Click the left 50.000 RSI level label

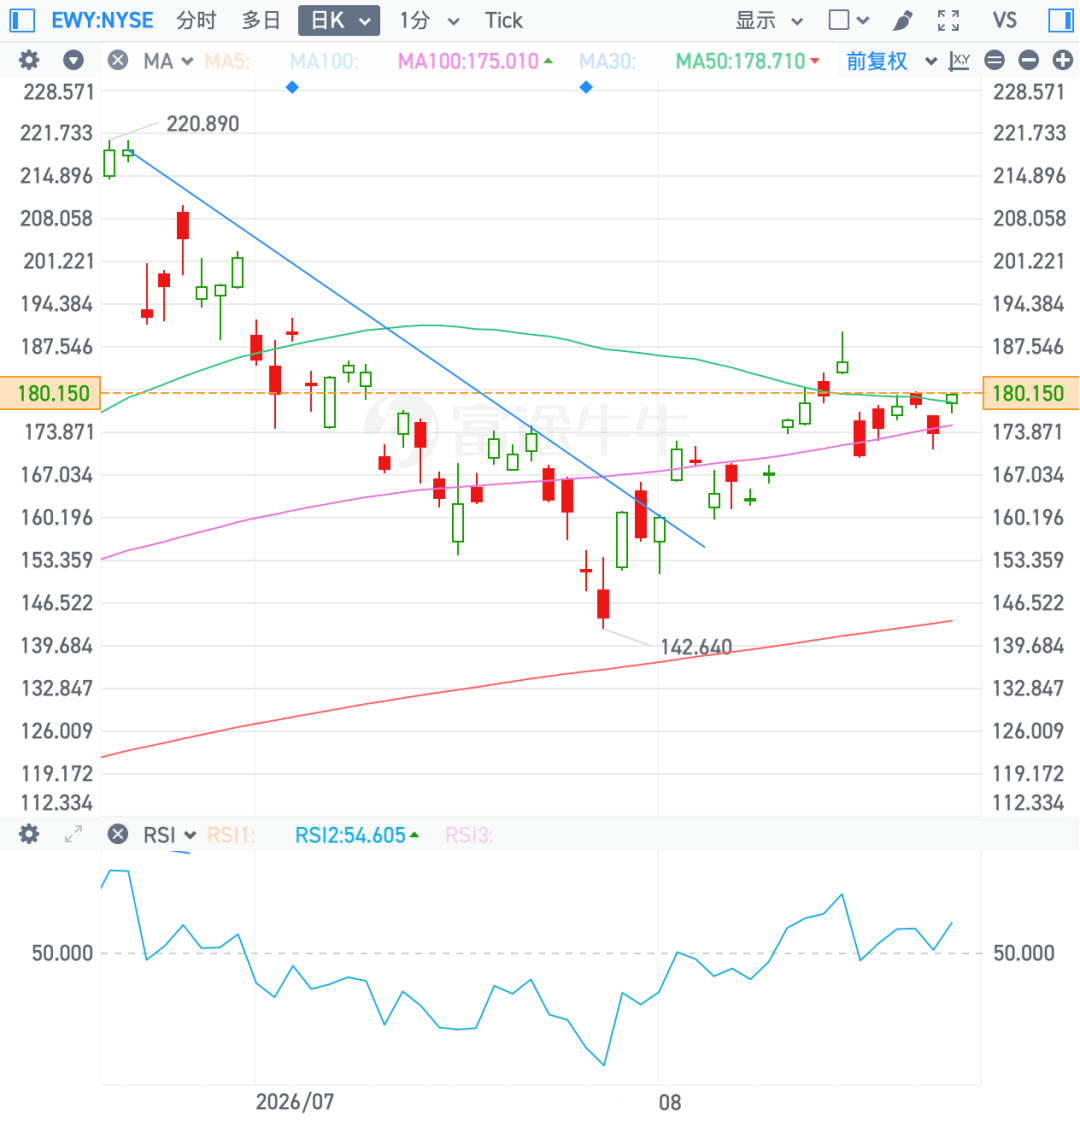[x=62, y=953]
